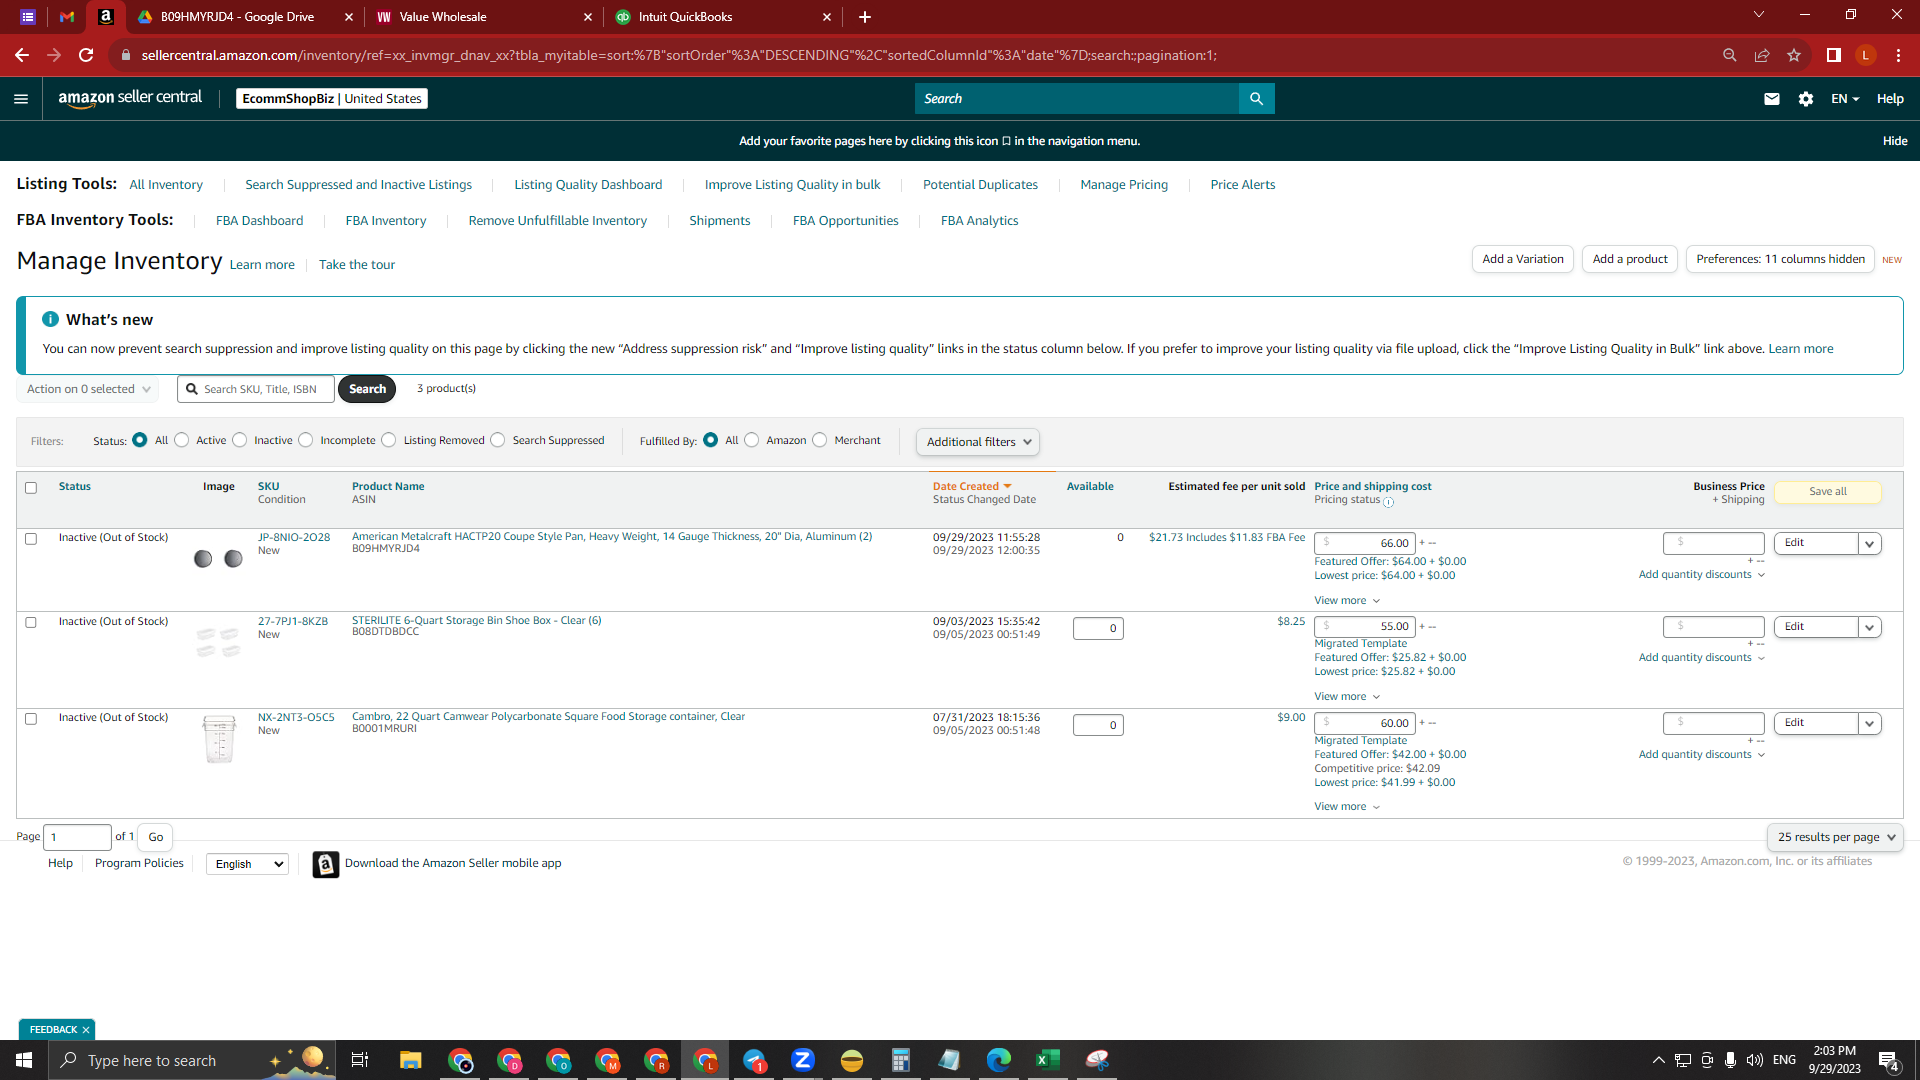Sort by the Date Created column header
This screenshot has height=1080, width=1920.
click(x=972, y=487)
